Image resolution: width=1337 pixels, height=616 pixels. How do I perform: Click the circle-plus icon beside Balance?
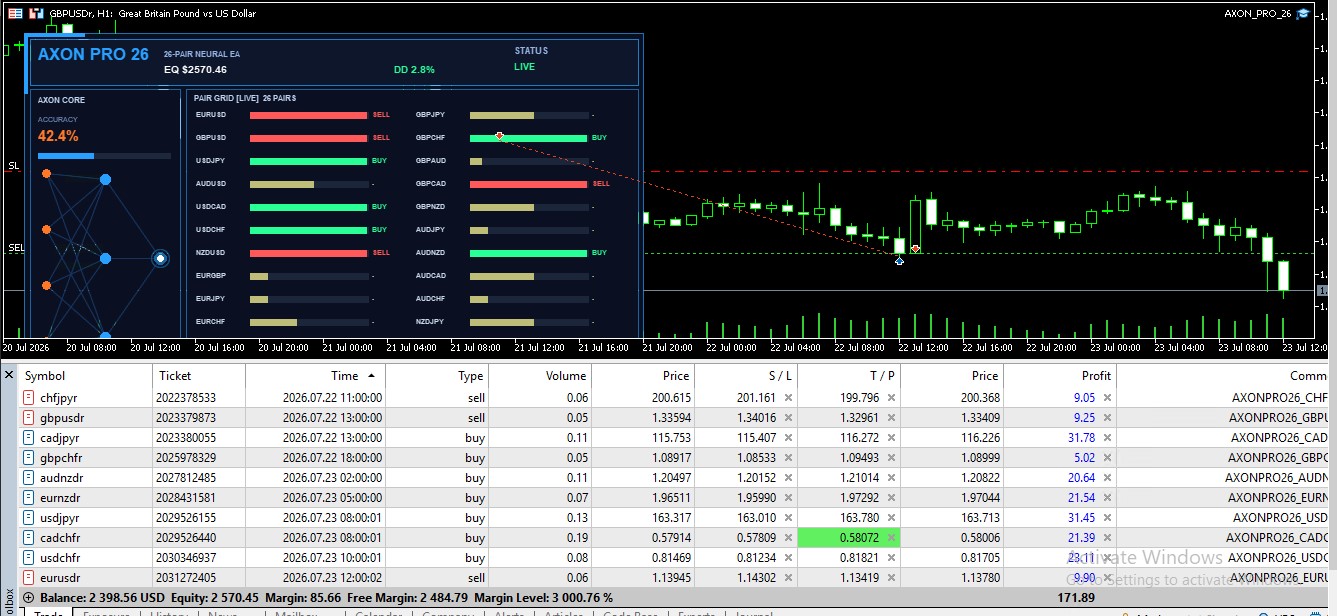tap(27, 597)
